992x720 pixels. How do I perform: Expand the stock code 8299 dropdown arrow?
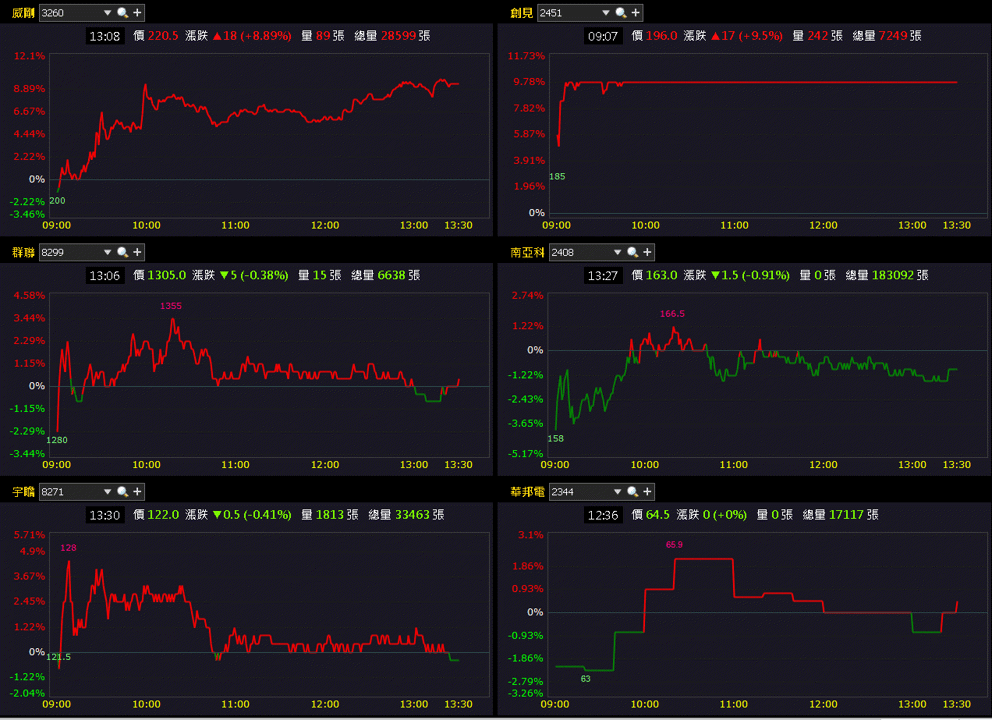pyautogui.click(x=108, y=252)
